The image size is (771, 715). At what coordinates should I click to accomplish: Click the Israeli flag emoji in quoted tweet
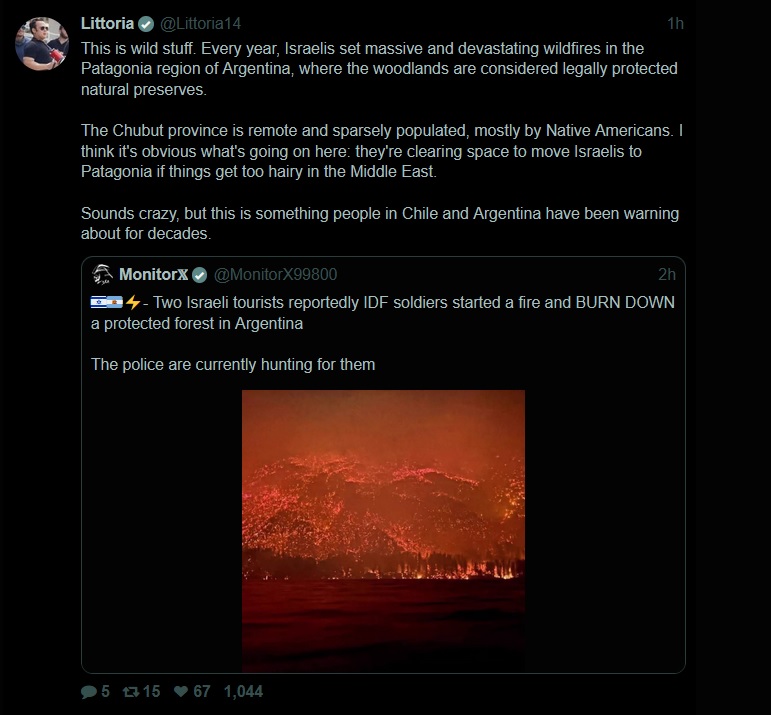click(x=105, y=303)
